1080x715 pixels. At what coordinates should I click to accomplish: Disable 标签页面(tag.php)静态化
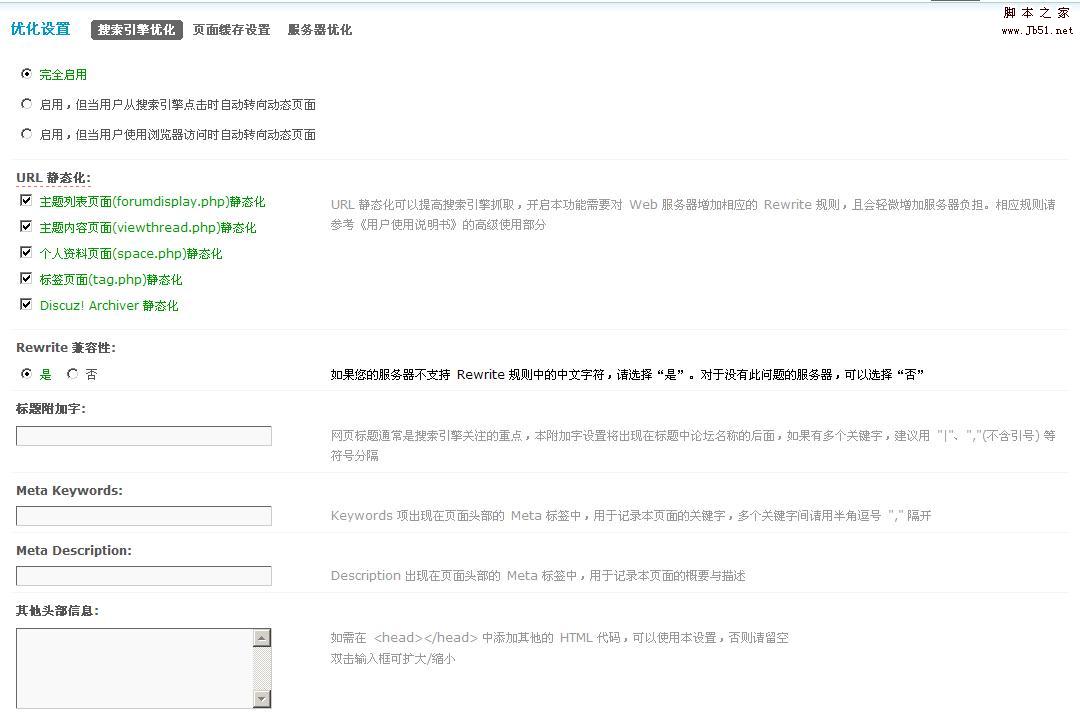click(26, 279)
